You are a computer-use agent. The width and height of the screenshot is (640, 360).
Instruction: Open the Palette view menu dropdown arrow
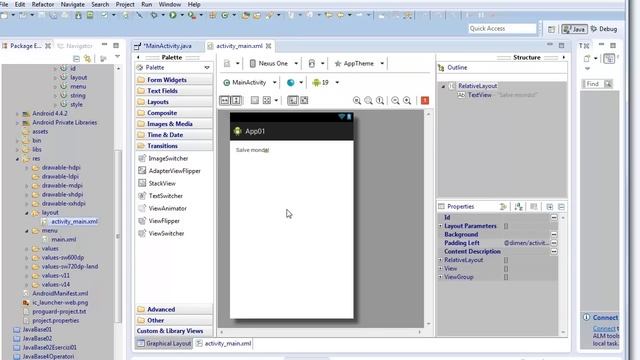tap(207, 68)
